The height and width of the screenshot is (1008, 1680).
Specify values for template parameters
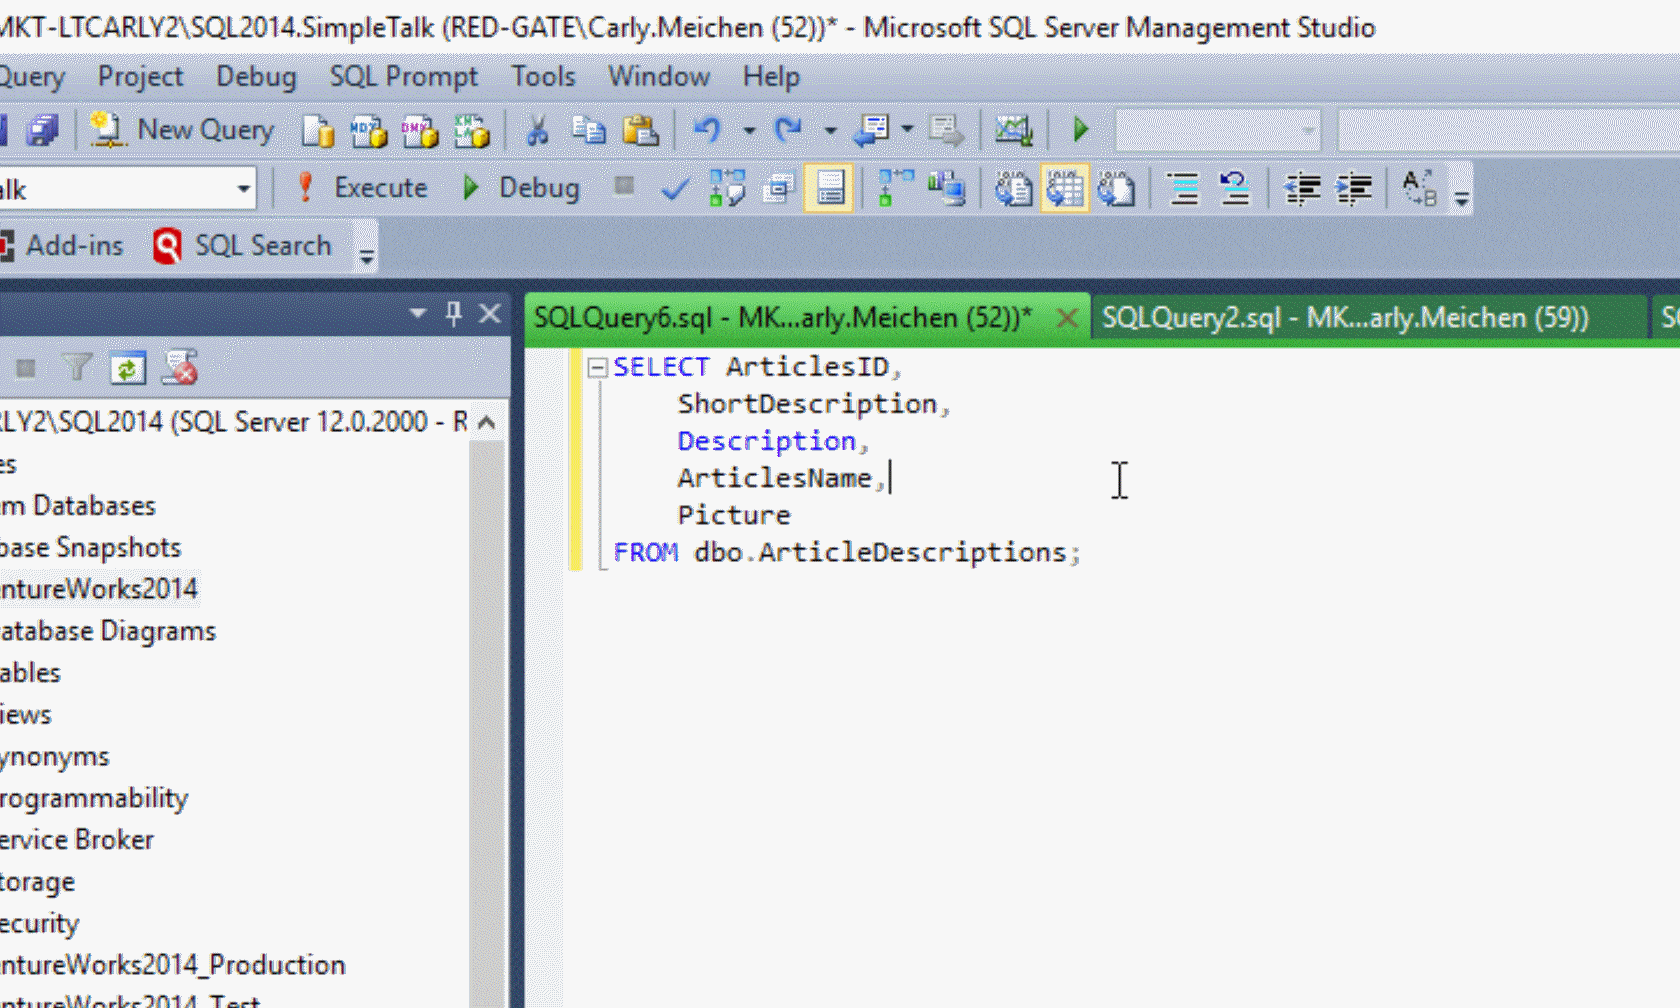coord(1419,188)
